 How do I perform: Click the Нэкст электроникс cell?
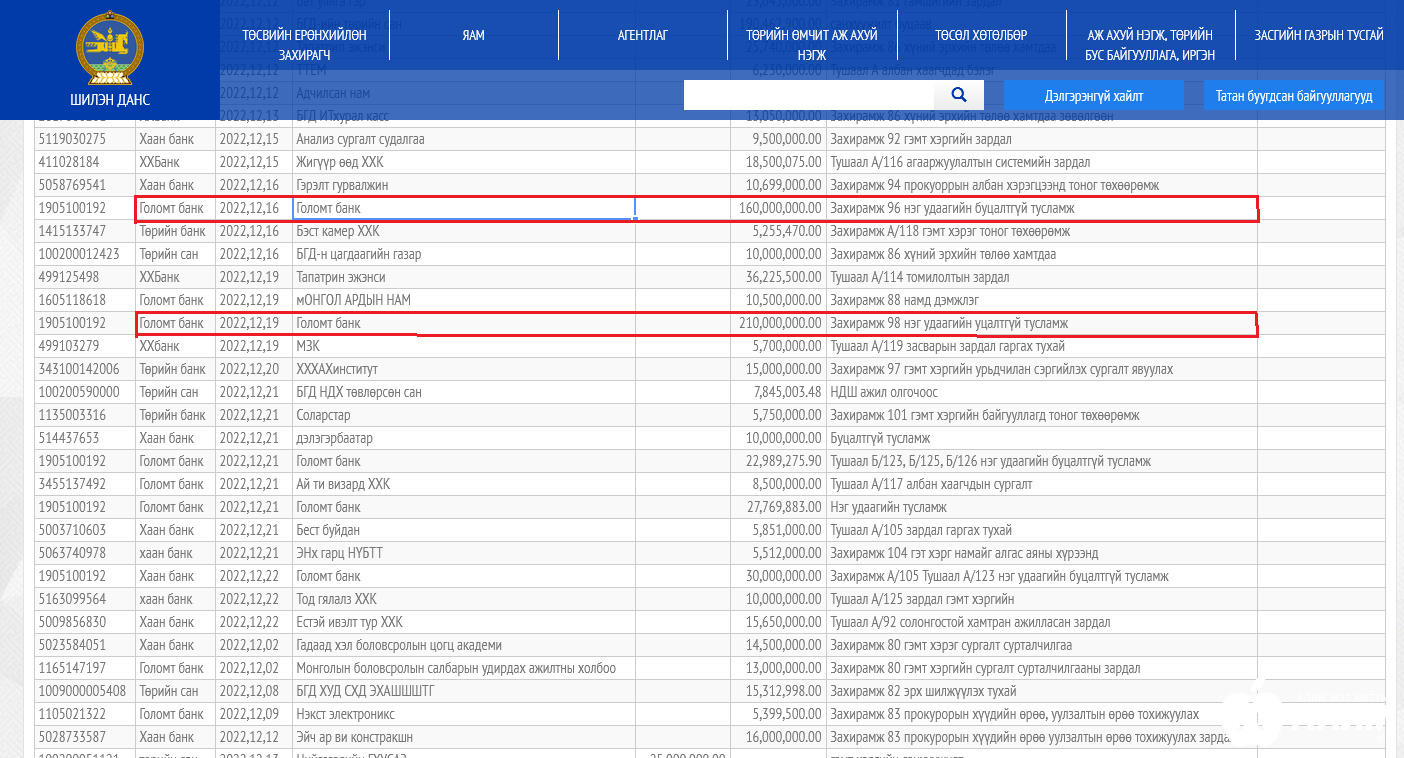[465, 714]
